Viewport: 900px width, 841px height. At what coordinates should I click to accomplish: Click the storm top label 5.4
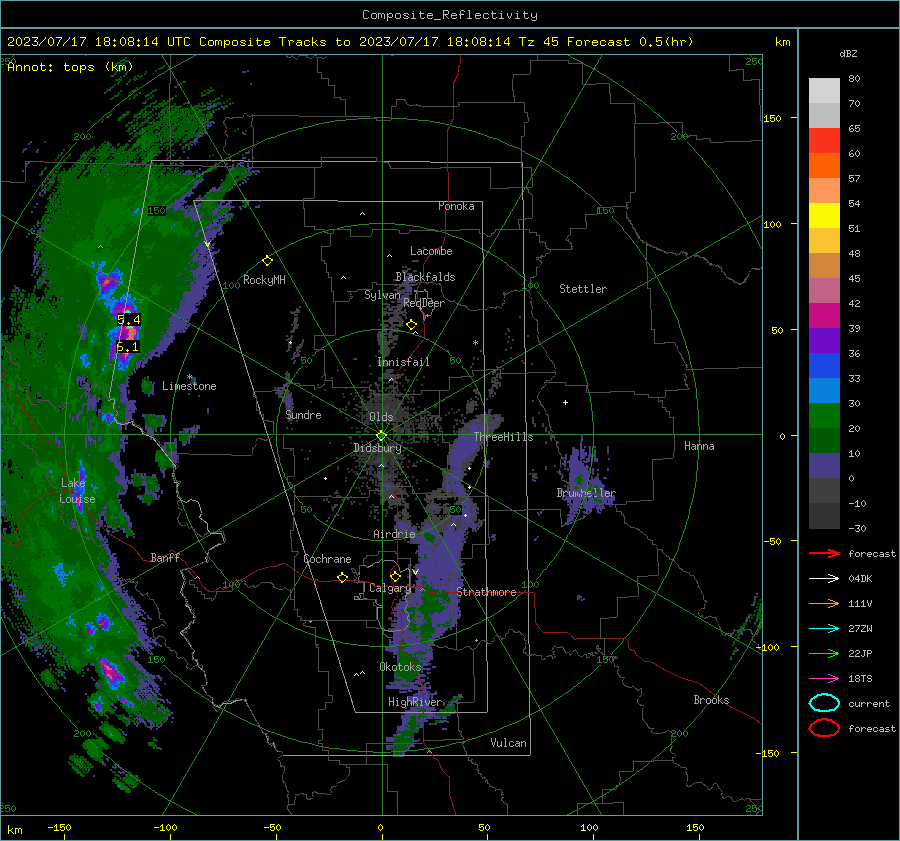[129, 320]
